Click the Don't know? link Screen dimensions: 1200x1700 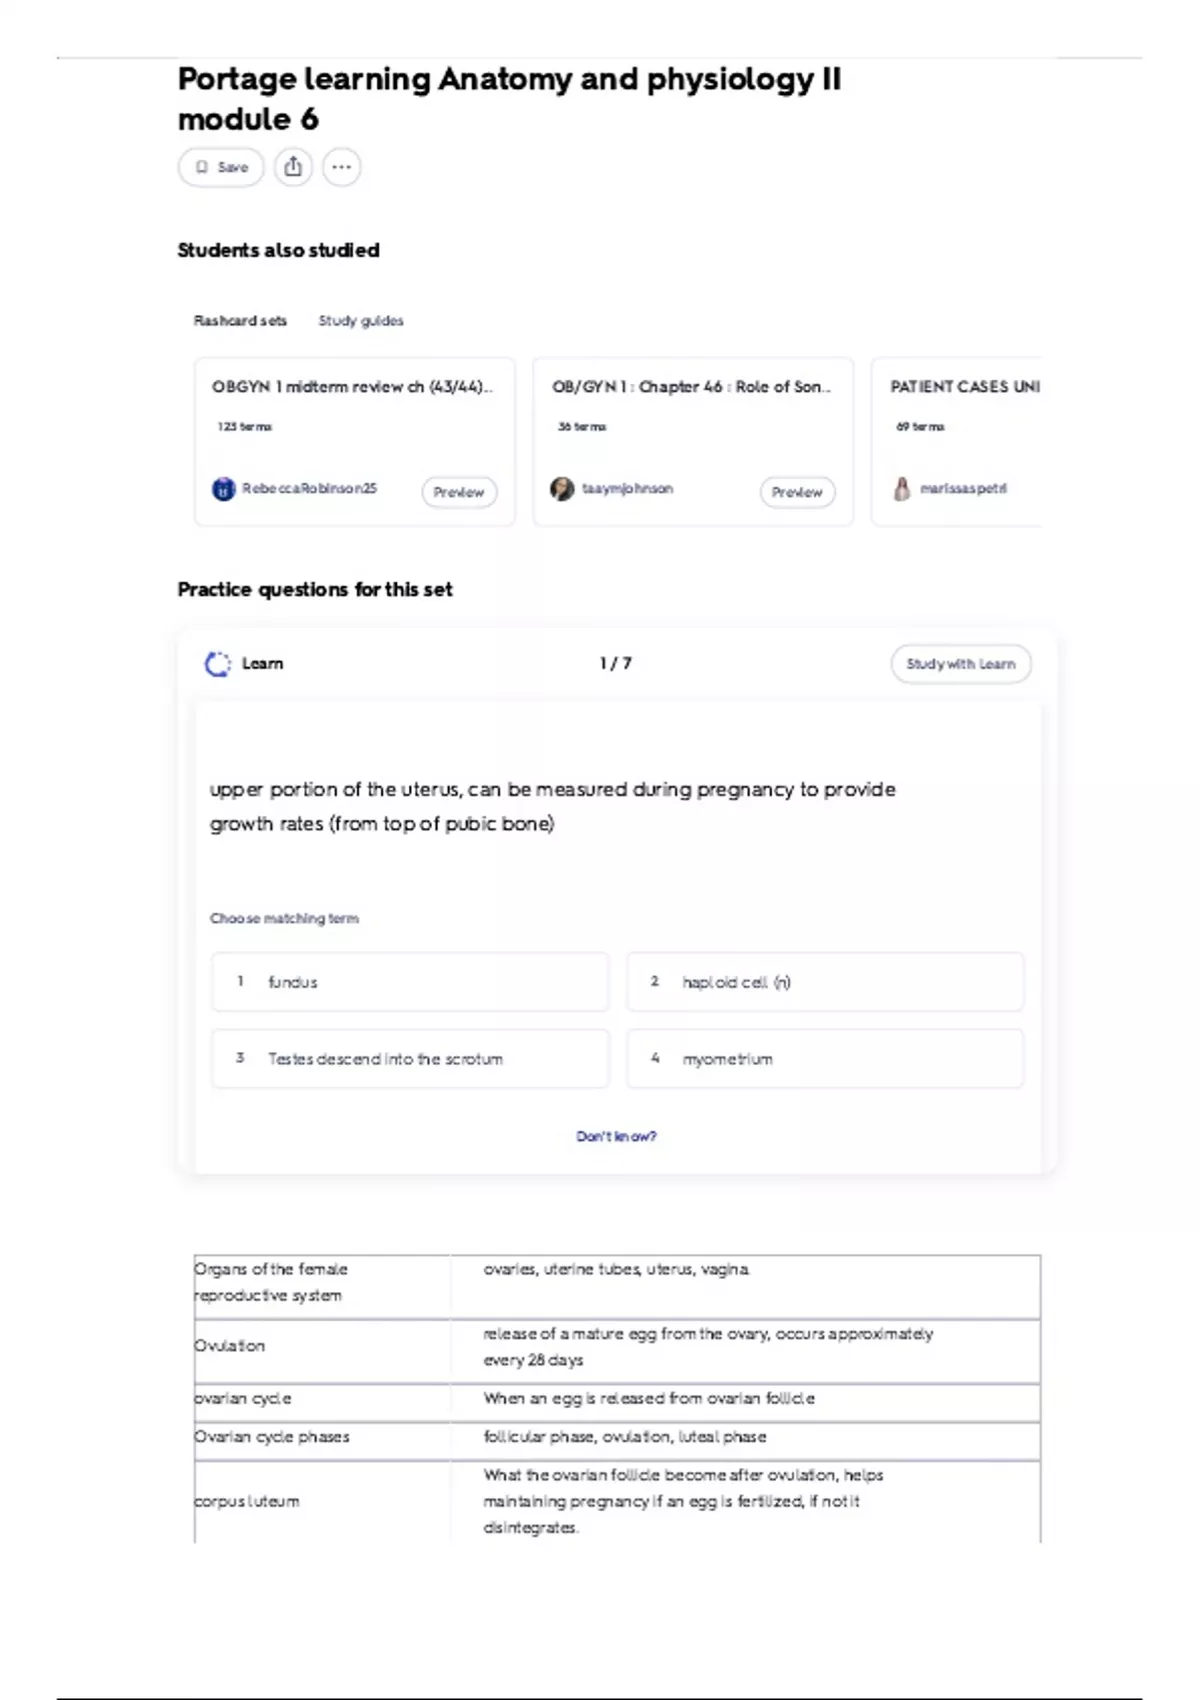point(616,1136)
